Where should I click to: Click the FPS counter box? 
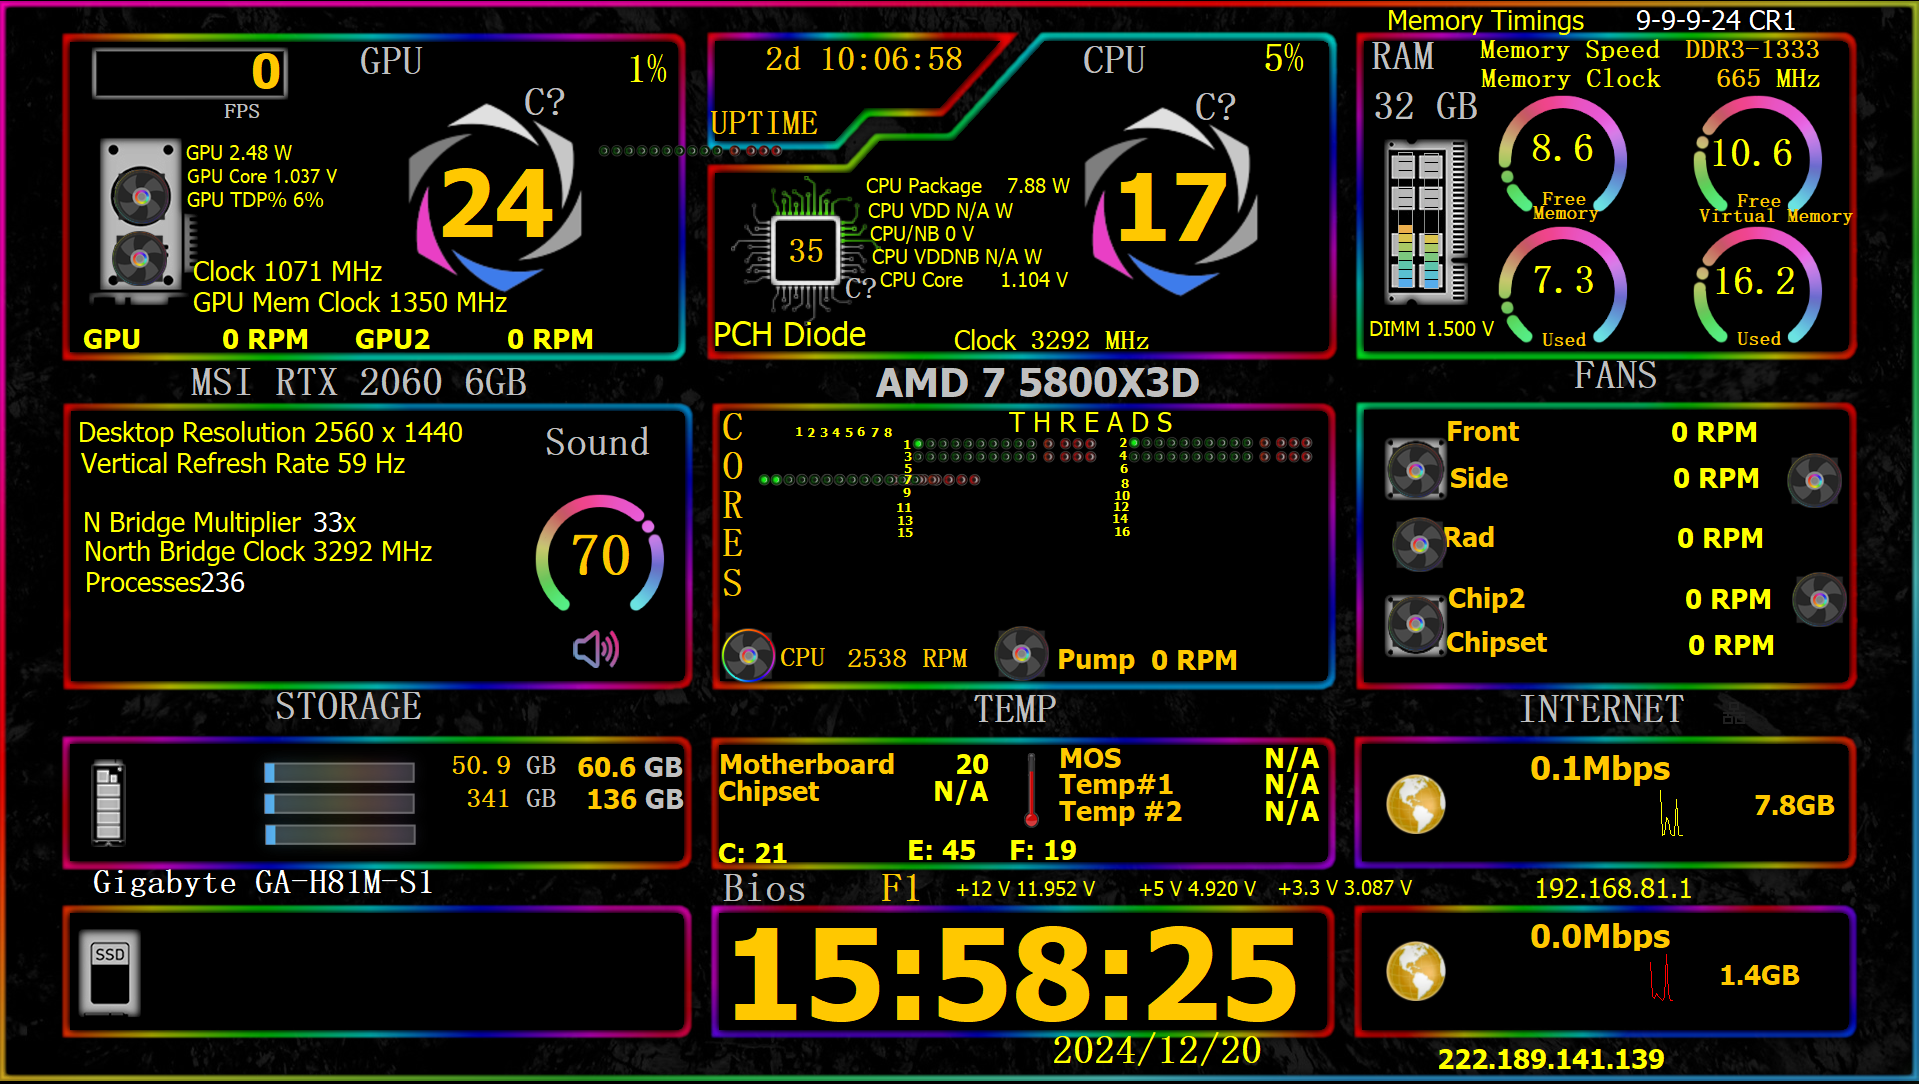click(x=190, y=73)
